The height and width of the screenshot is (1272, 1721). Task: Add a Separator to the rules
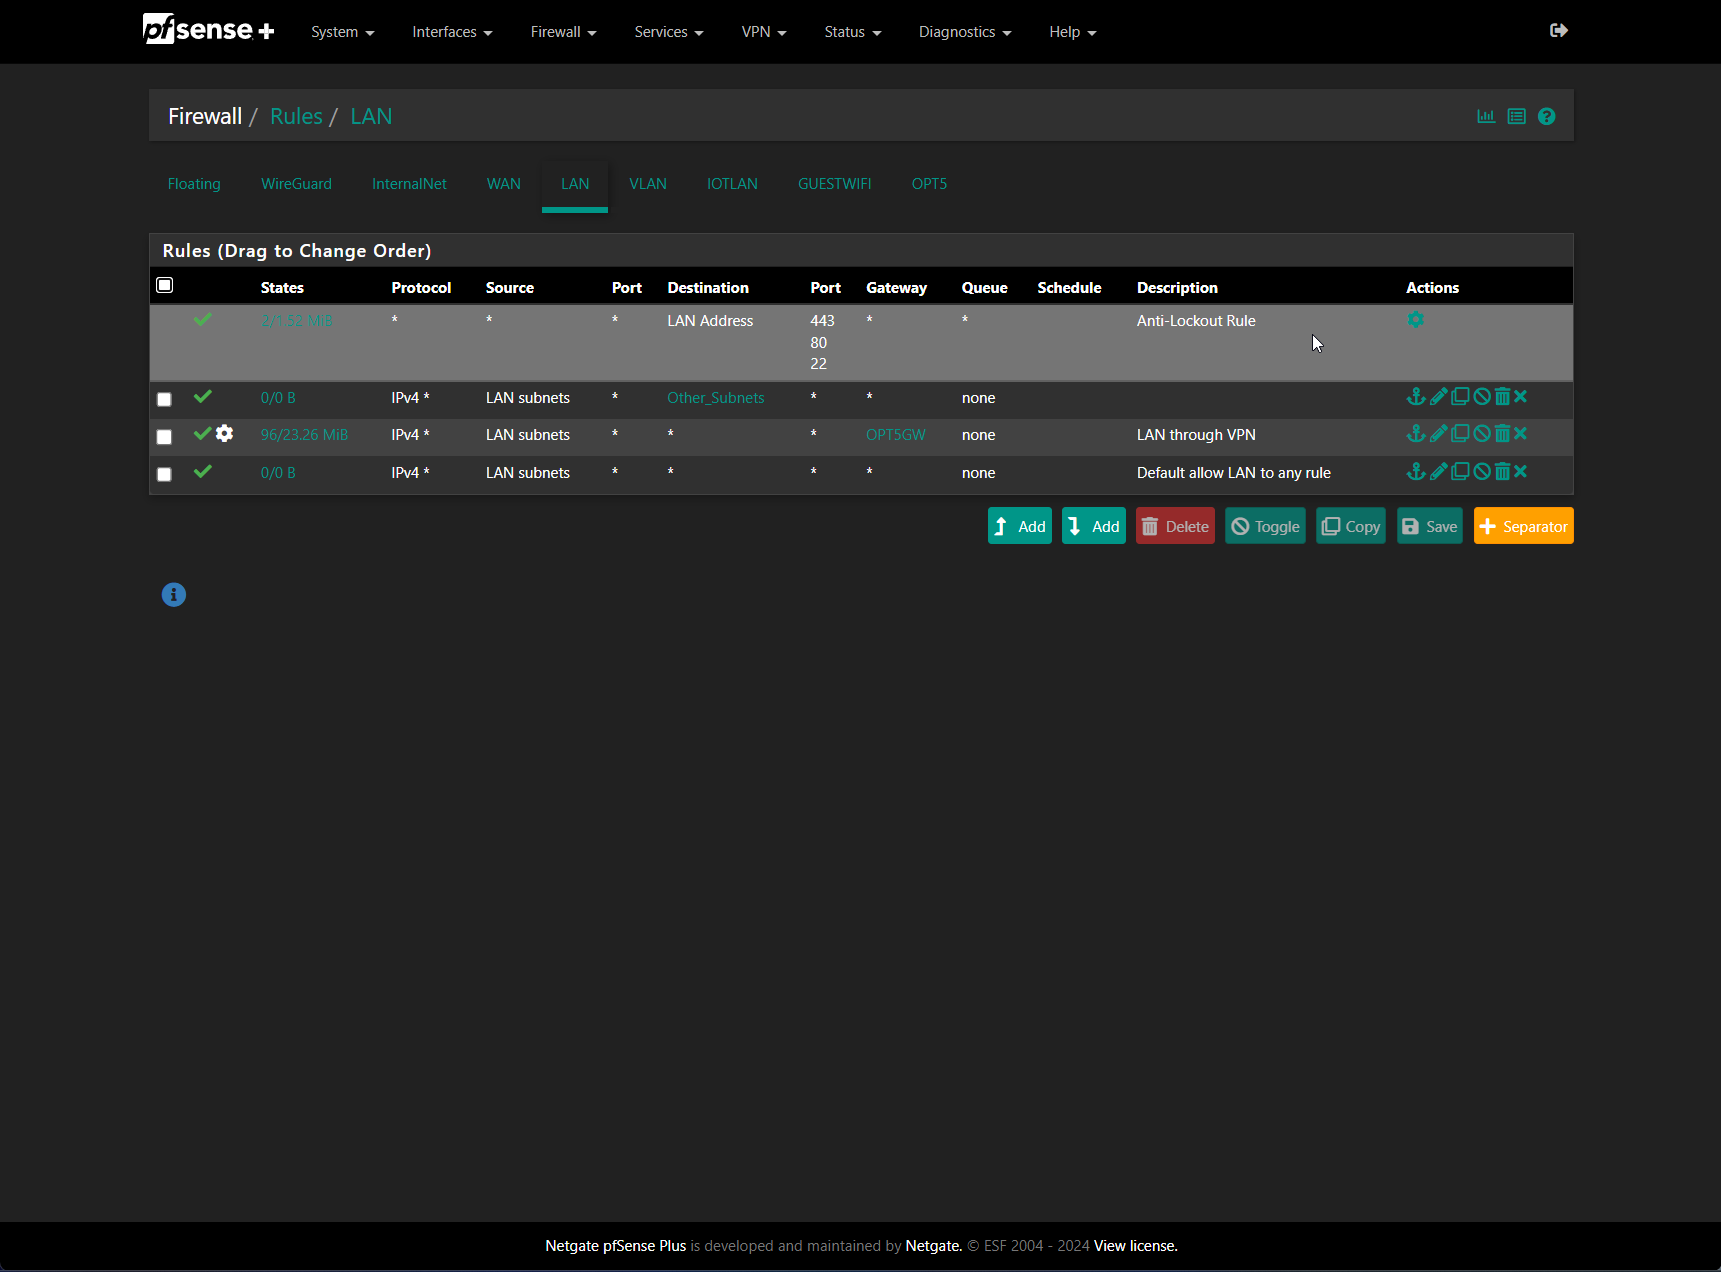click(x=1524, y=526)
